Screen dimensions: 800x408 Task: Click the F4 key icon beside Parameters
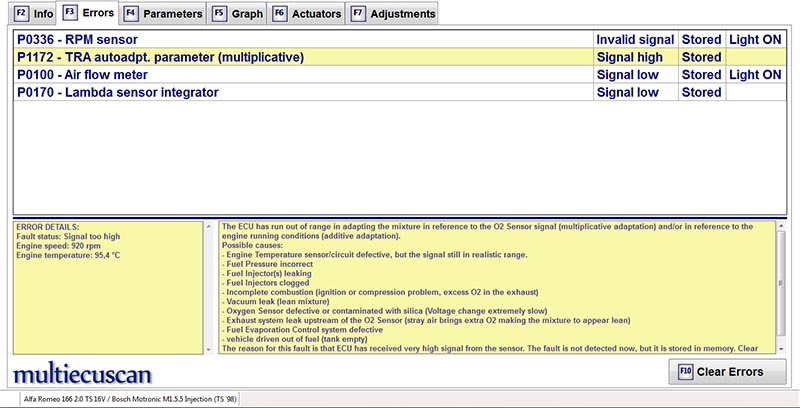pos(130,14)
